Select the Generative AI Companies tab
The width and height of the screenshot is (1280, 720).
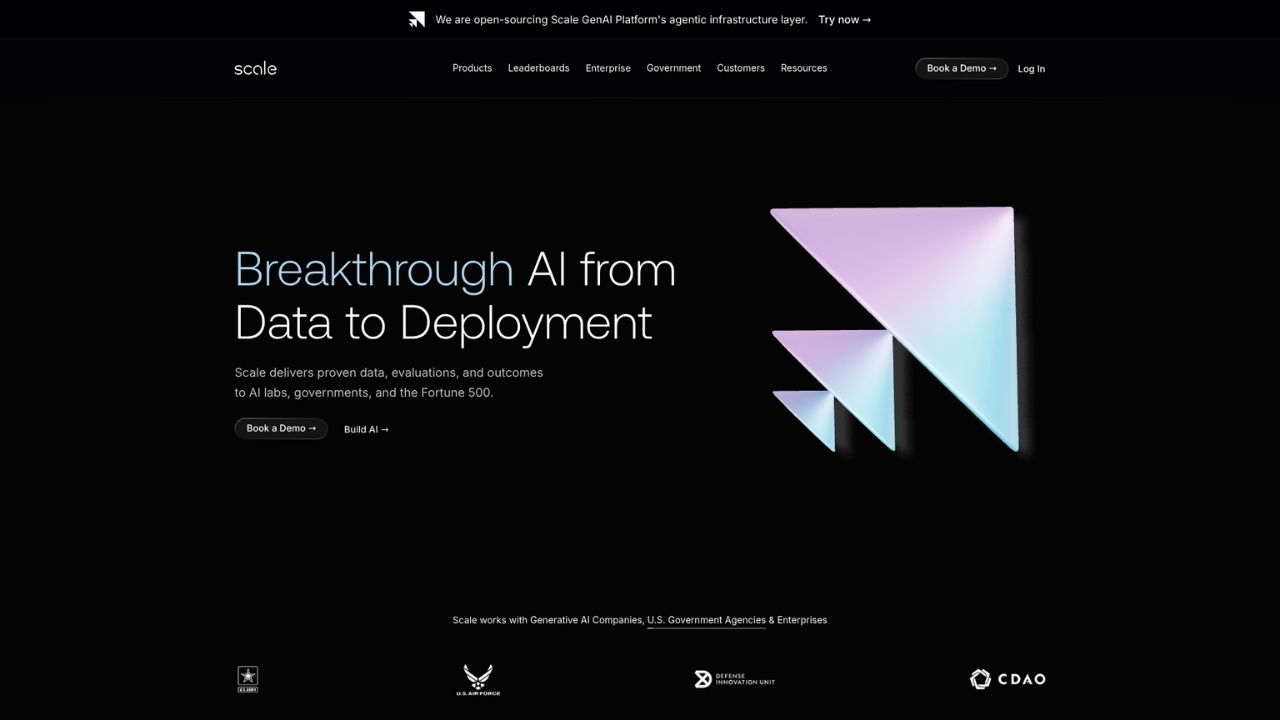coord(586,620)
